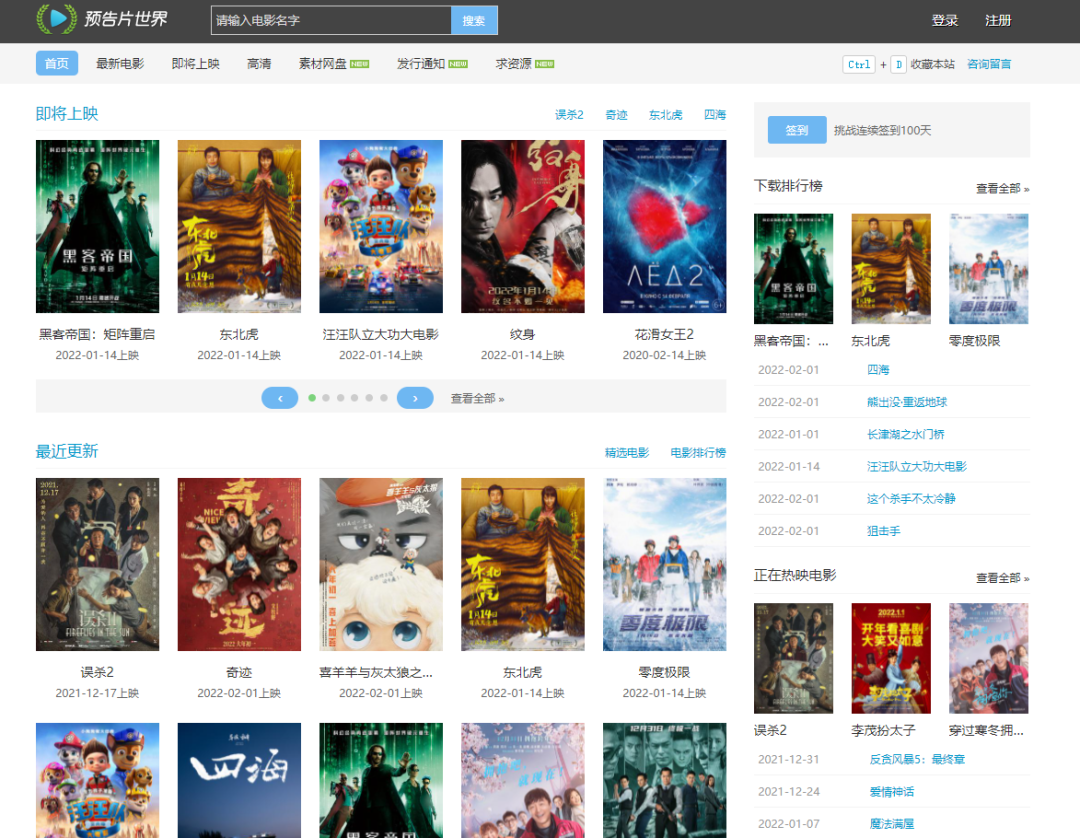Go to next carousel slide
1080x838 pixels.
pos(415,398)
